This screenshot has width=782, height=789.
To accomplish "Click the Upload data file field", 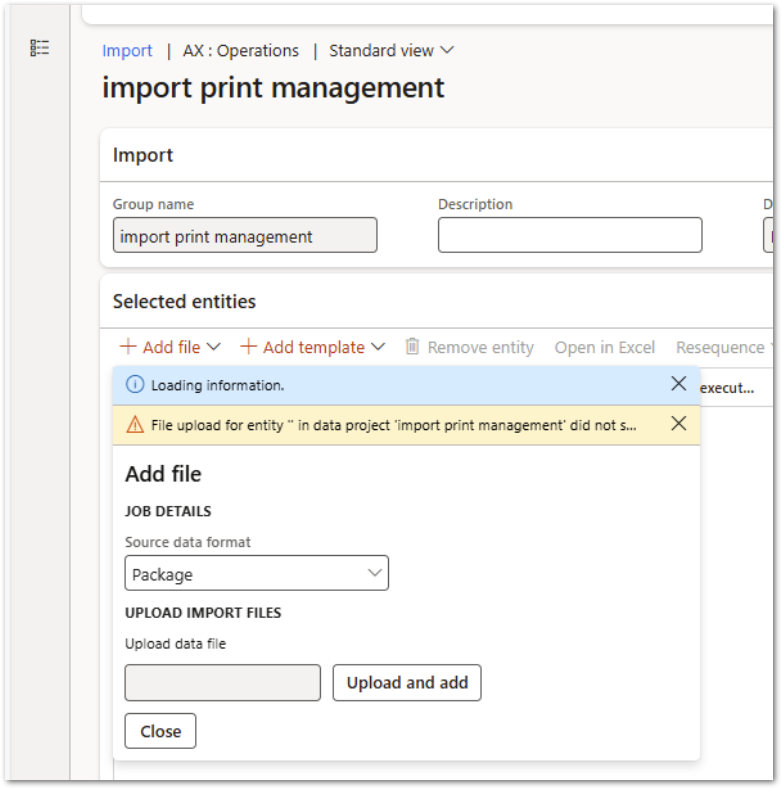I will (x=222, y=683).
